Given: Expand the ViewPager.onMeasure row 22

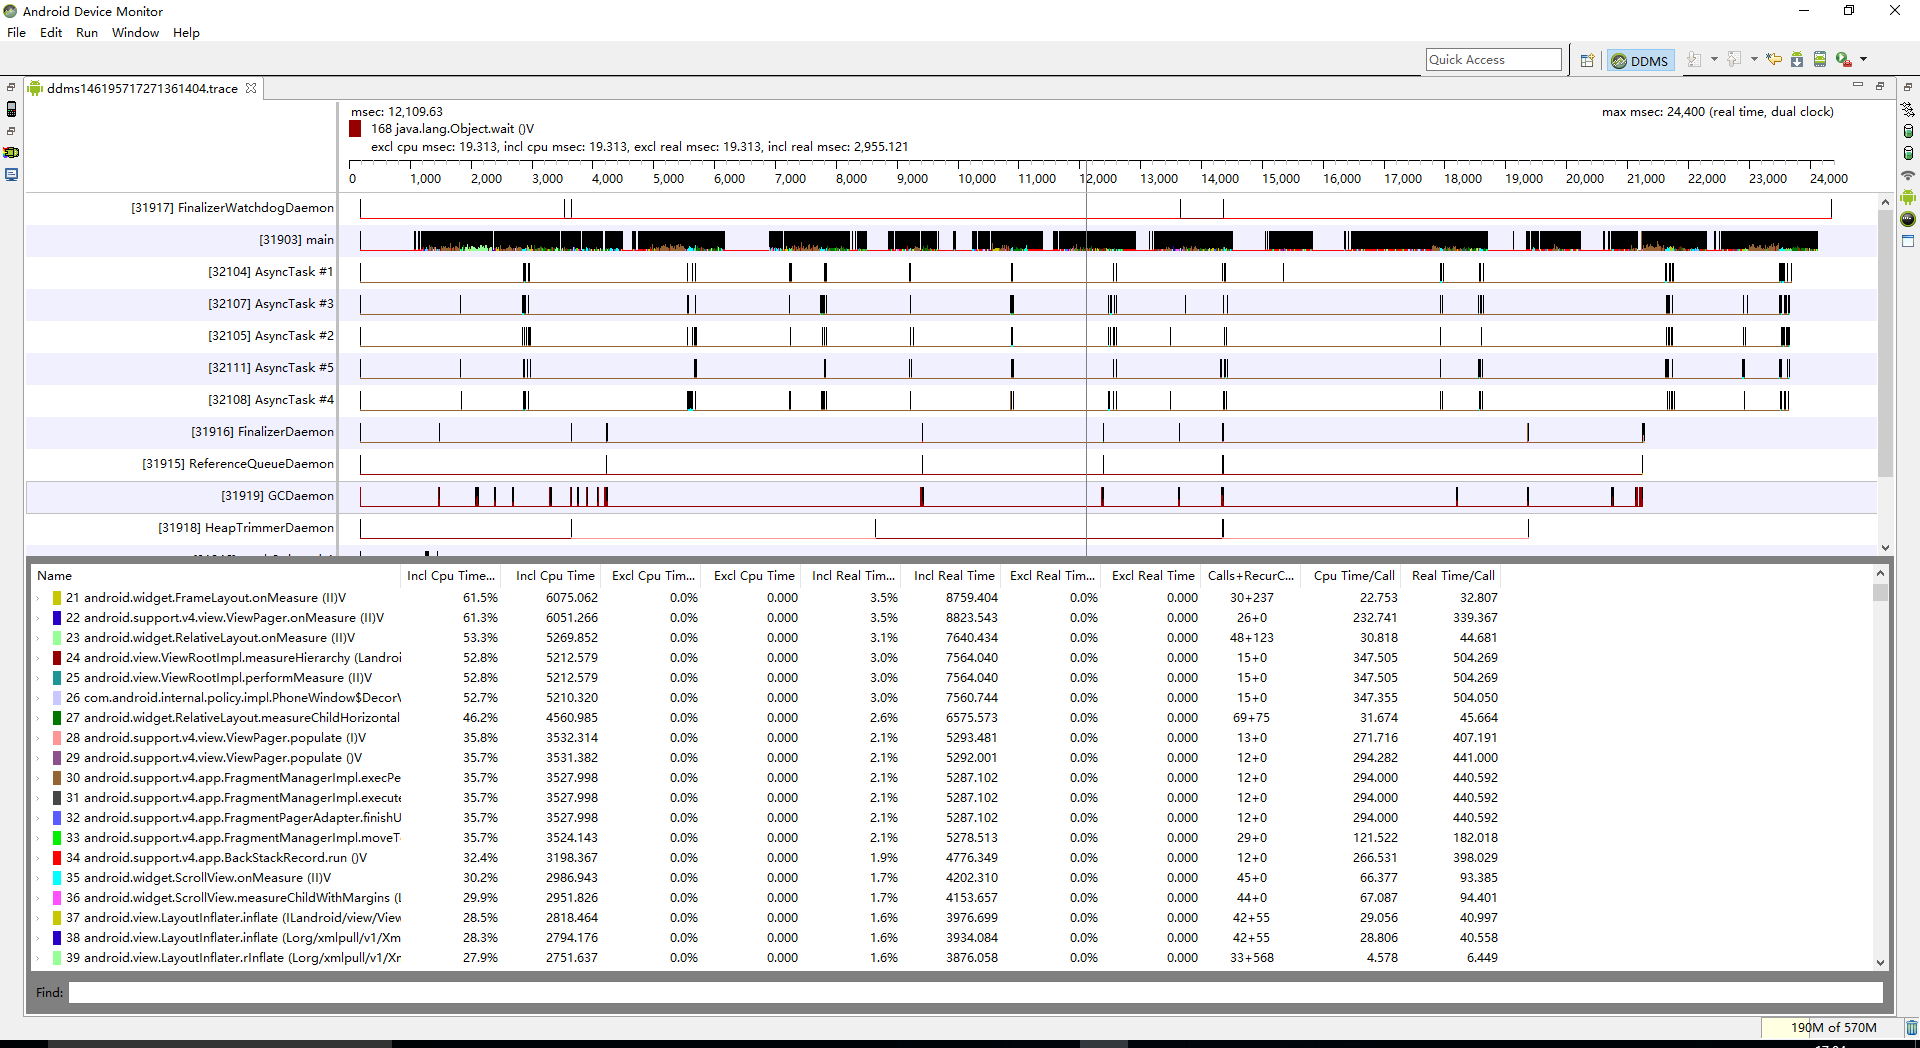Looking at the screenshot, I should [x=39, y=618].
